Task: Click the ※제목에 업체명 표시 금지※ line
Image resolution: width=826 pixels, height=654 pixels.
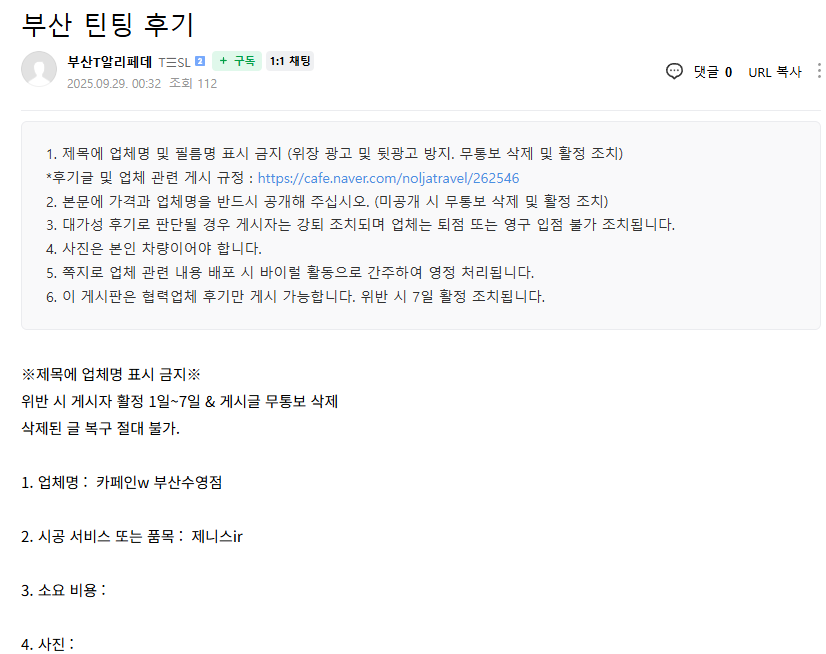Action: [x=111, y=375]
